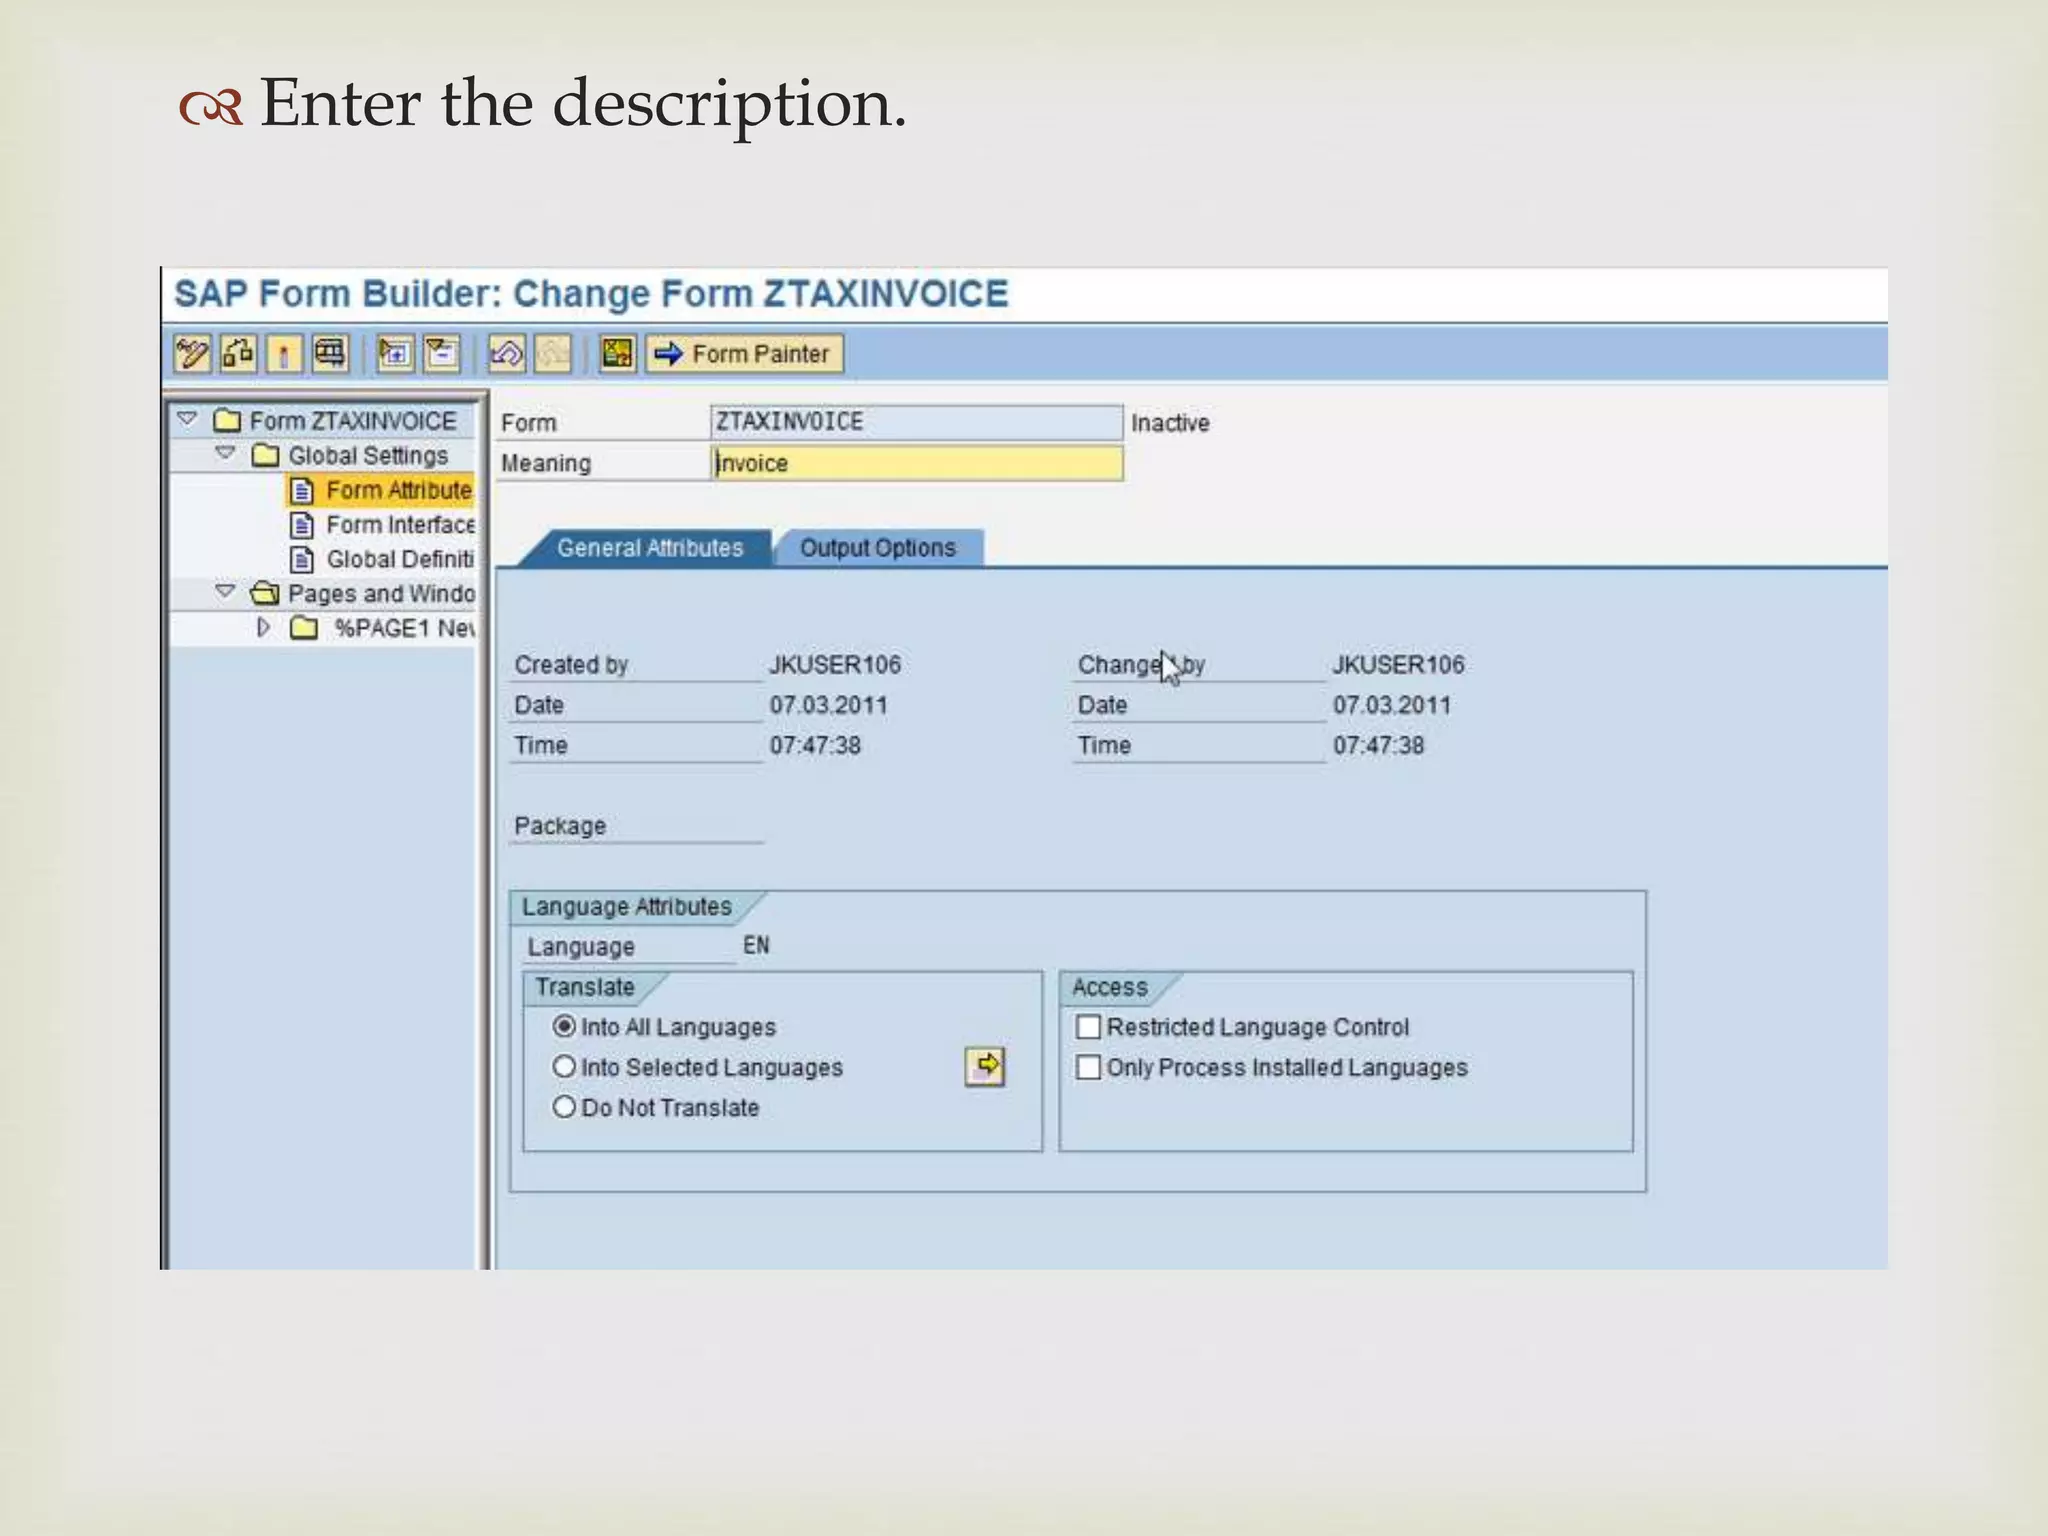The width and height of the screenshot is (2048, 1536).
Task: Collapse the Global Settings node
Action: tap(226, 453)
